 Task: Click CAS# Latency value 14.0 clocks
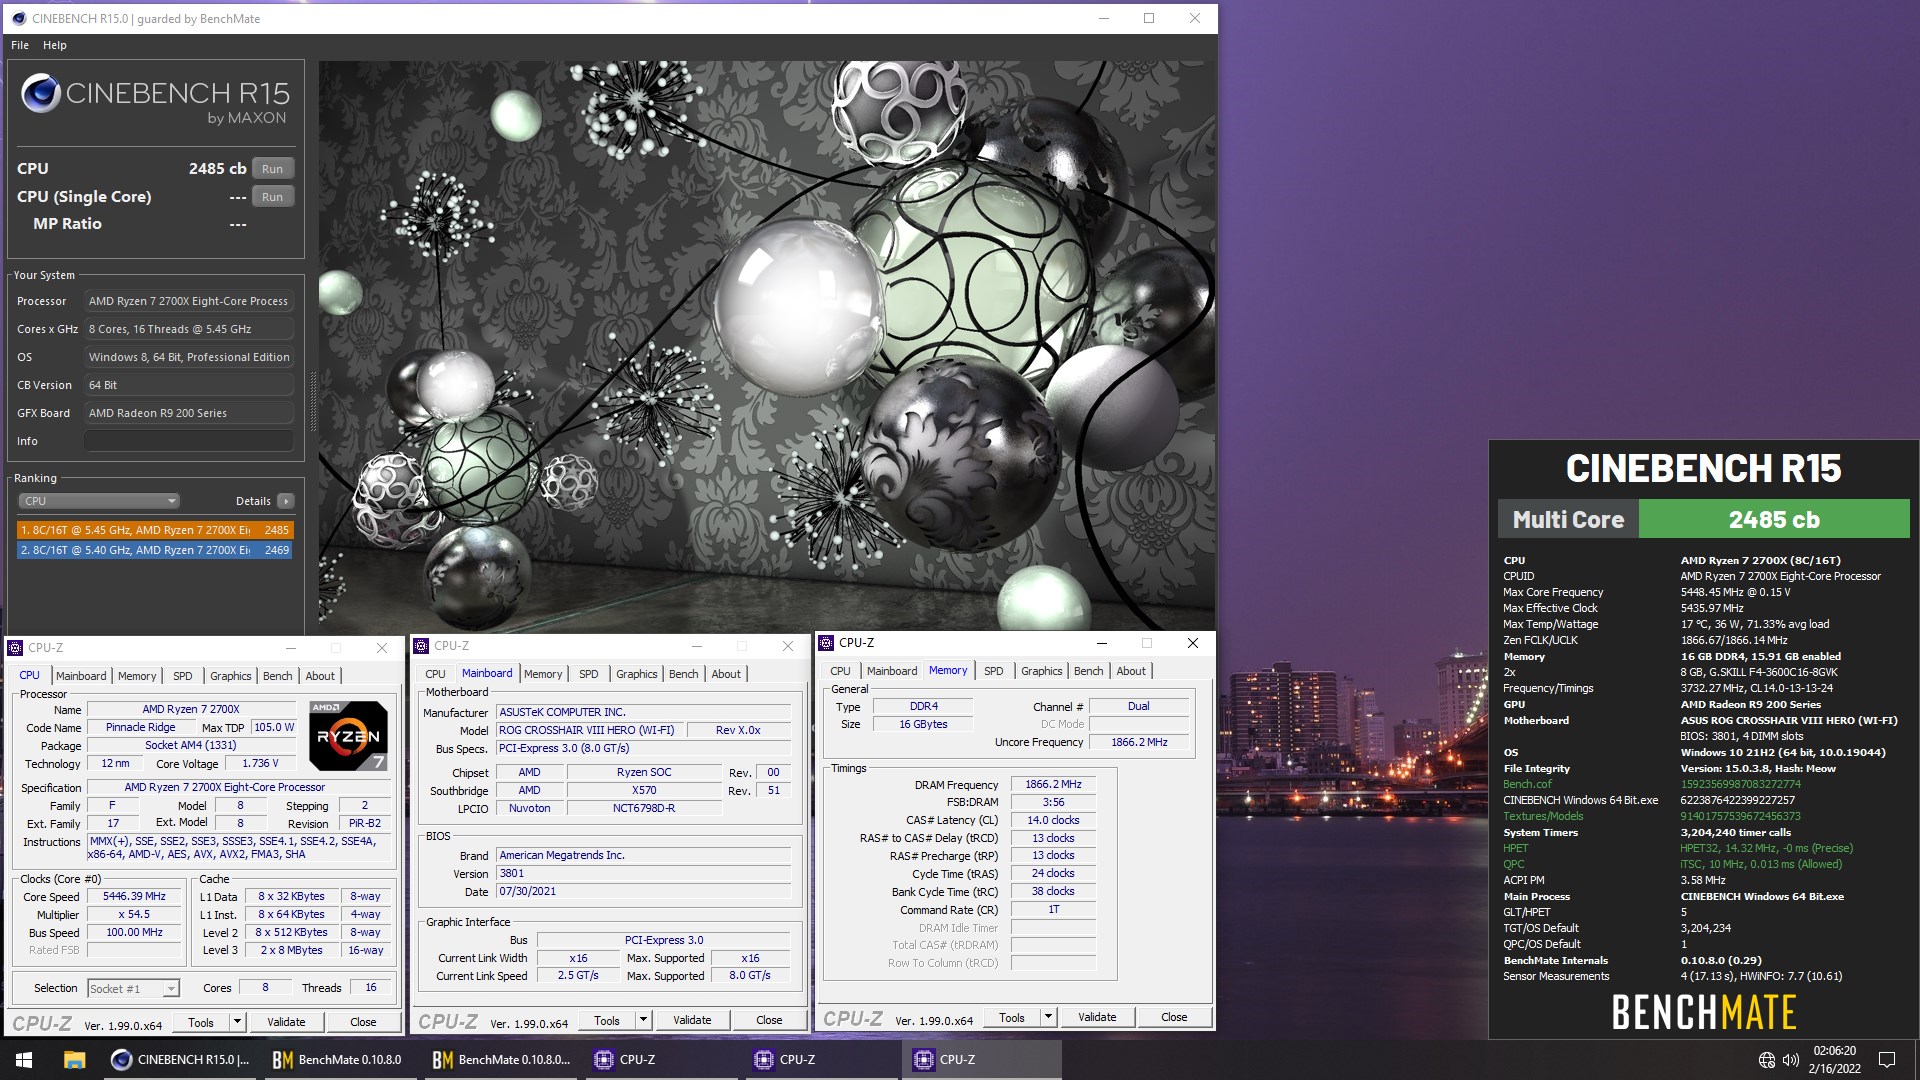[x=1053, y=820]
